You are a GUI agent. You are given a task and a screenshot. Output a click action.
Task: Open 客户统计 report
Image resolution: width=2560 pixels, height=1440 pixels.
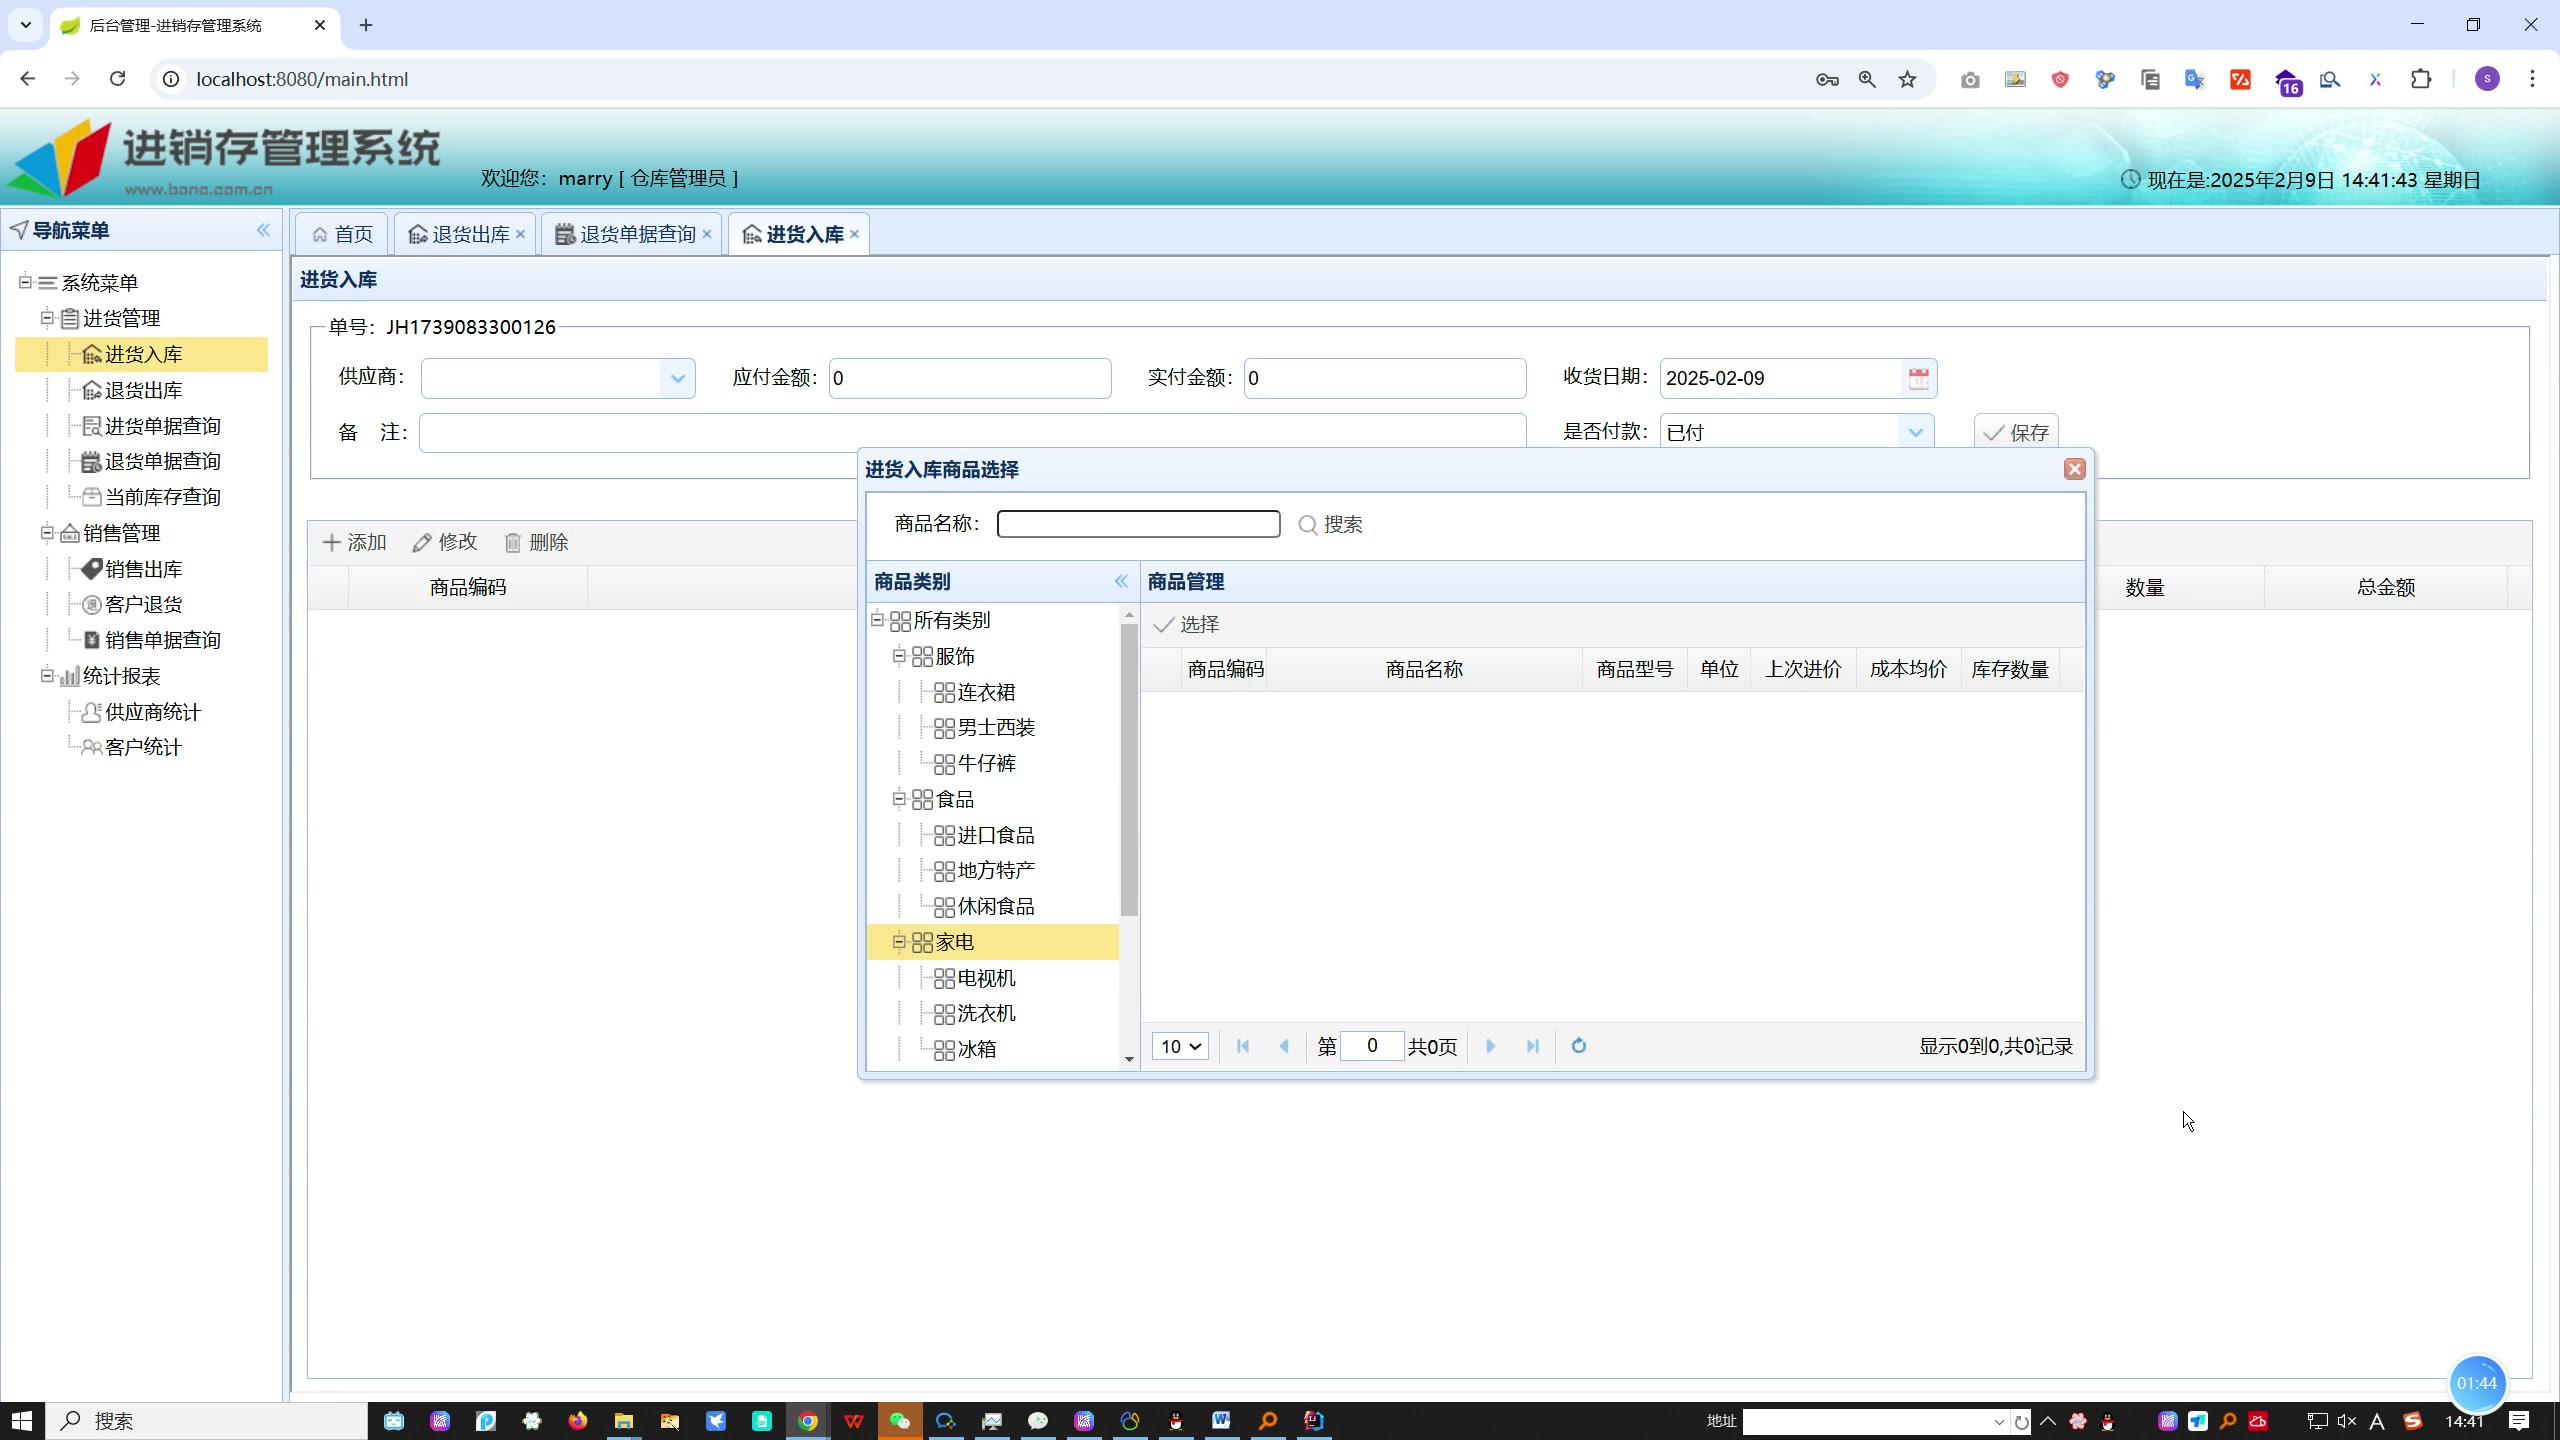pos(143,748)
